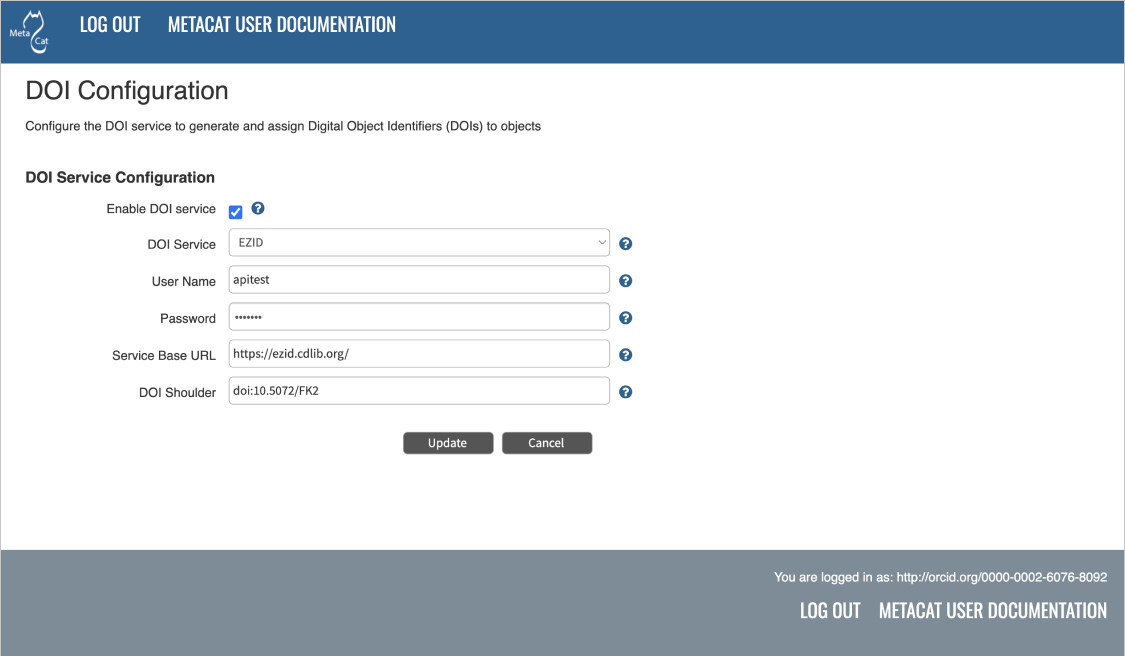Click LOG OUT in the top header
The width and height of the screenshot is (1125, 656).
click(110, 25)
